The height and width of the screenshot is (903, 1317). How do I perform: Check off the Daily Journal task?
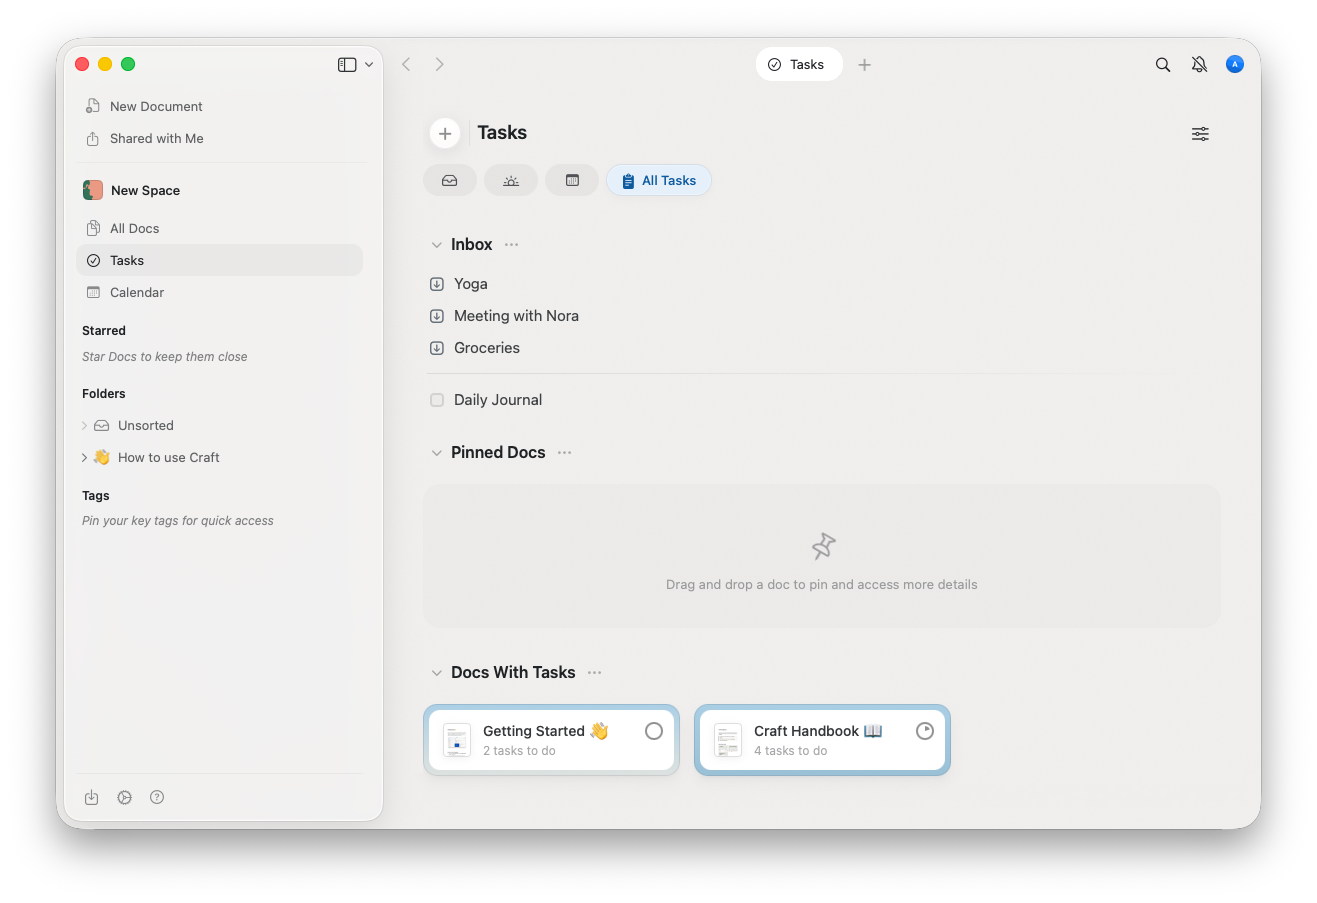pyautogui.click(x=436, y=399)
